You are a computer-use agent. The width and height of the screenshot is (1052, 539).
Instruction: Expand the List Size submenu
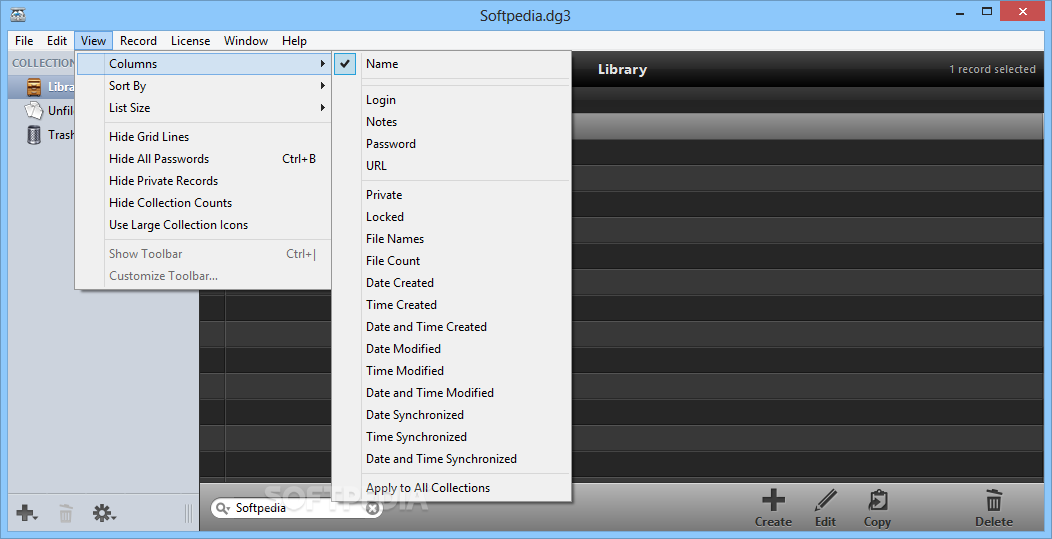point(204,107)
